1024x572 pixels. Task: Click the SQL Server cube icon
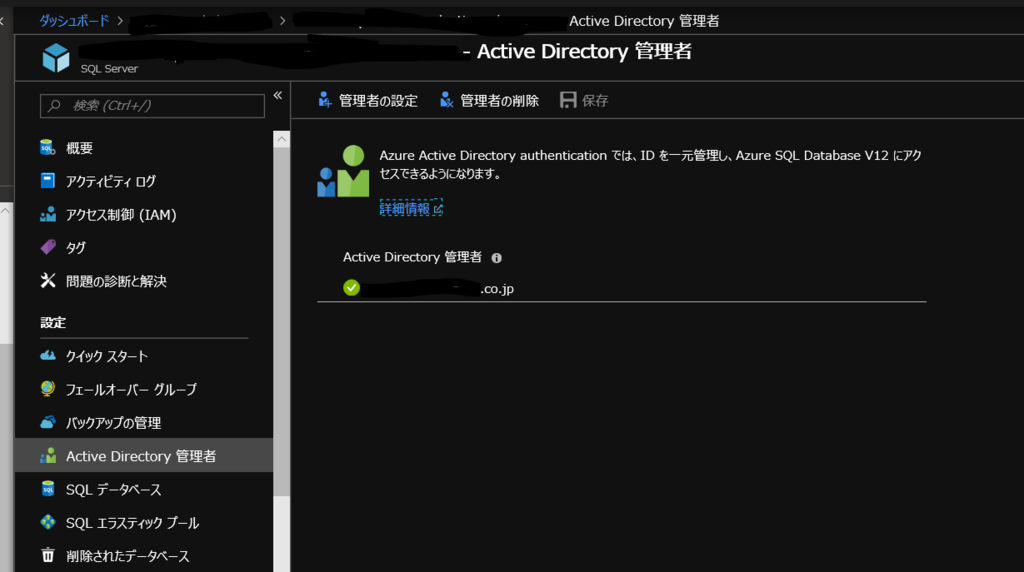[x=56, y=57]
